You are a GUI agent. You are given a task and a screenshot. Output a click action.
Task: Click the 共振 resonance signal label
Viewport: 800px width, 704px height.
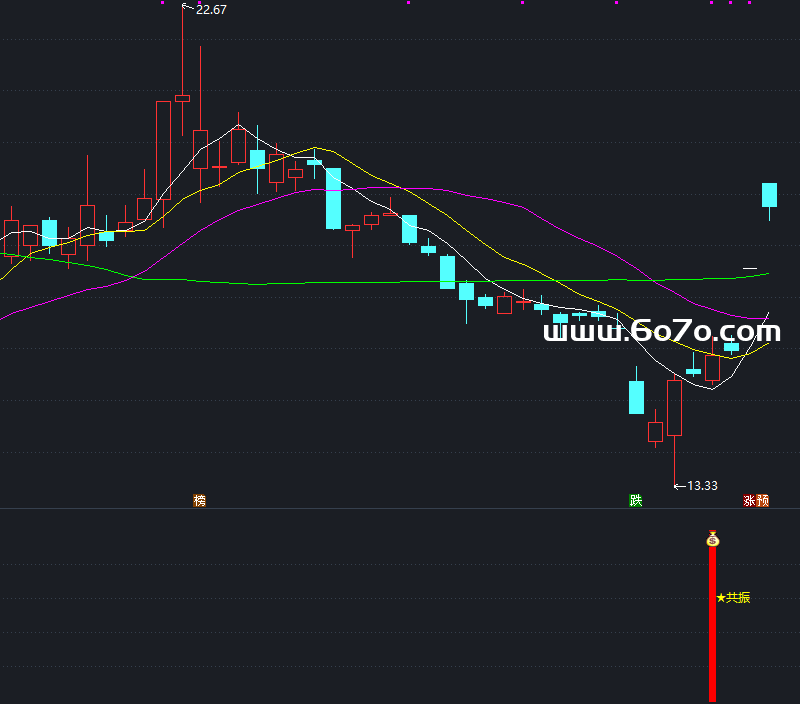pyautogui.click(x=738, y=598)
